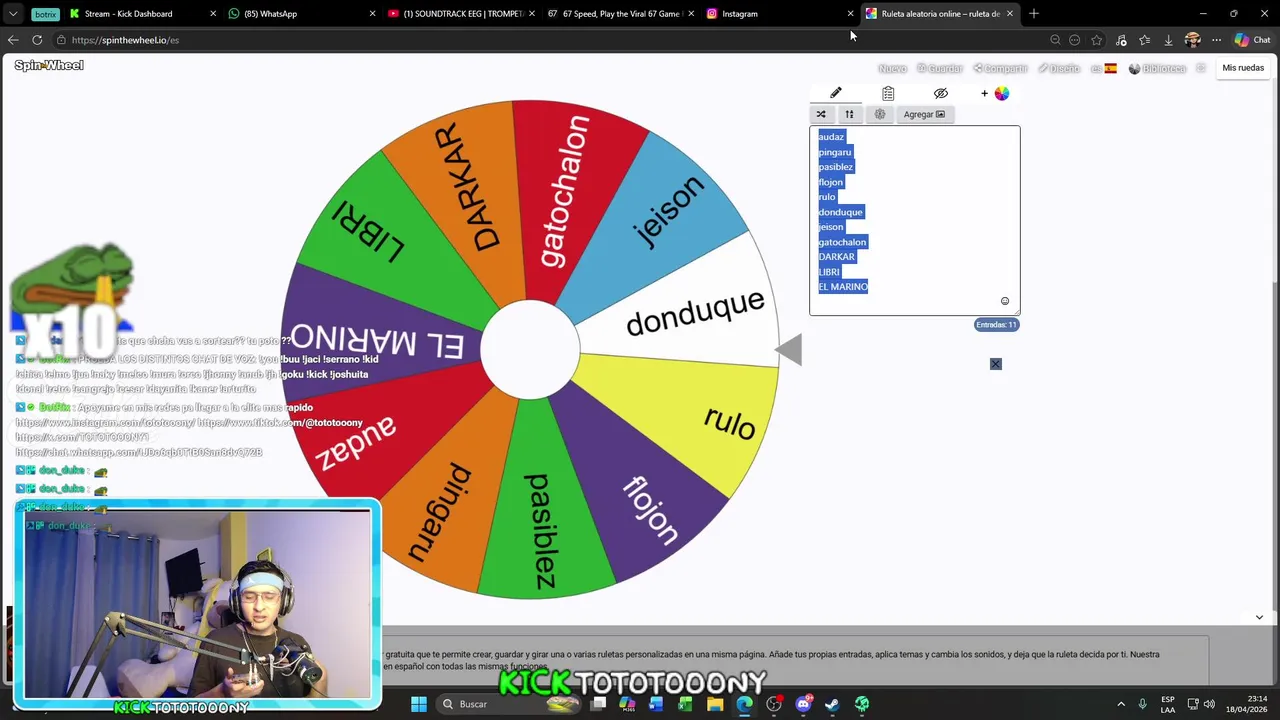The height and width of the screenshot is (720, 1280).
Task: Add a new wheel with the color plus icon
Action: (996, 93)
